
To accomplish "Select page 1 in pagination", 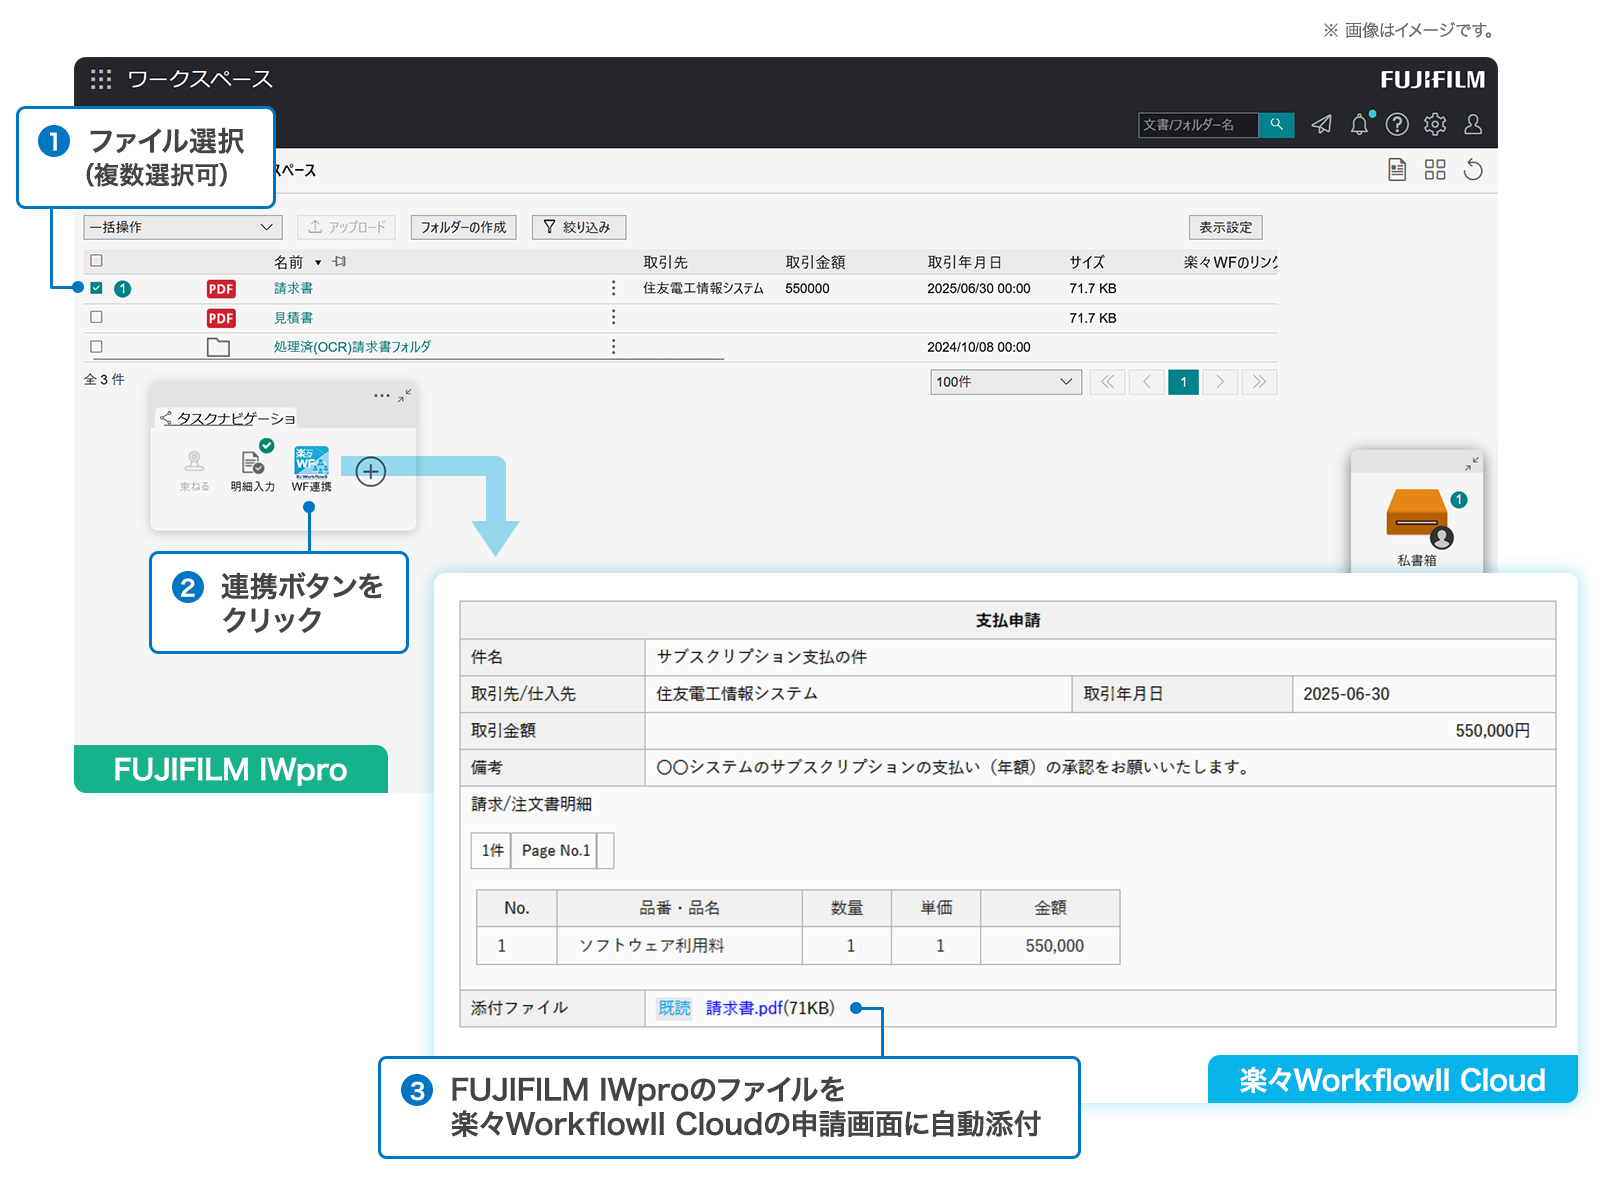I will [1183, 382].
